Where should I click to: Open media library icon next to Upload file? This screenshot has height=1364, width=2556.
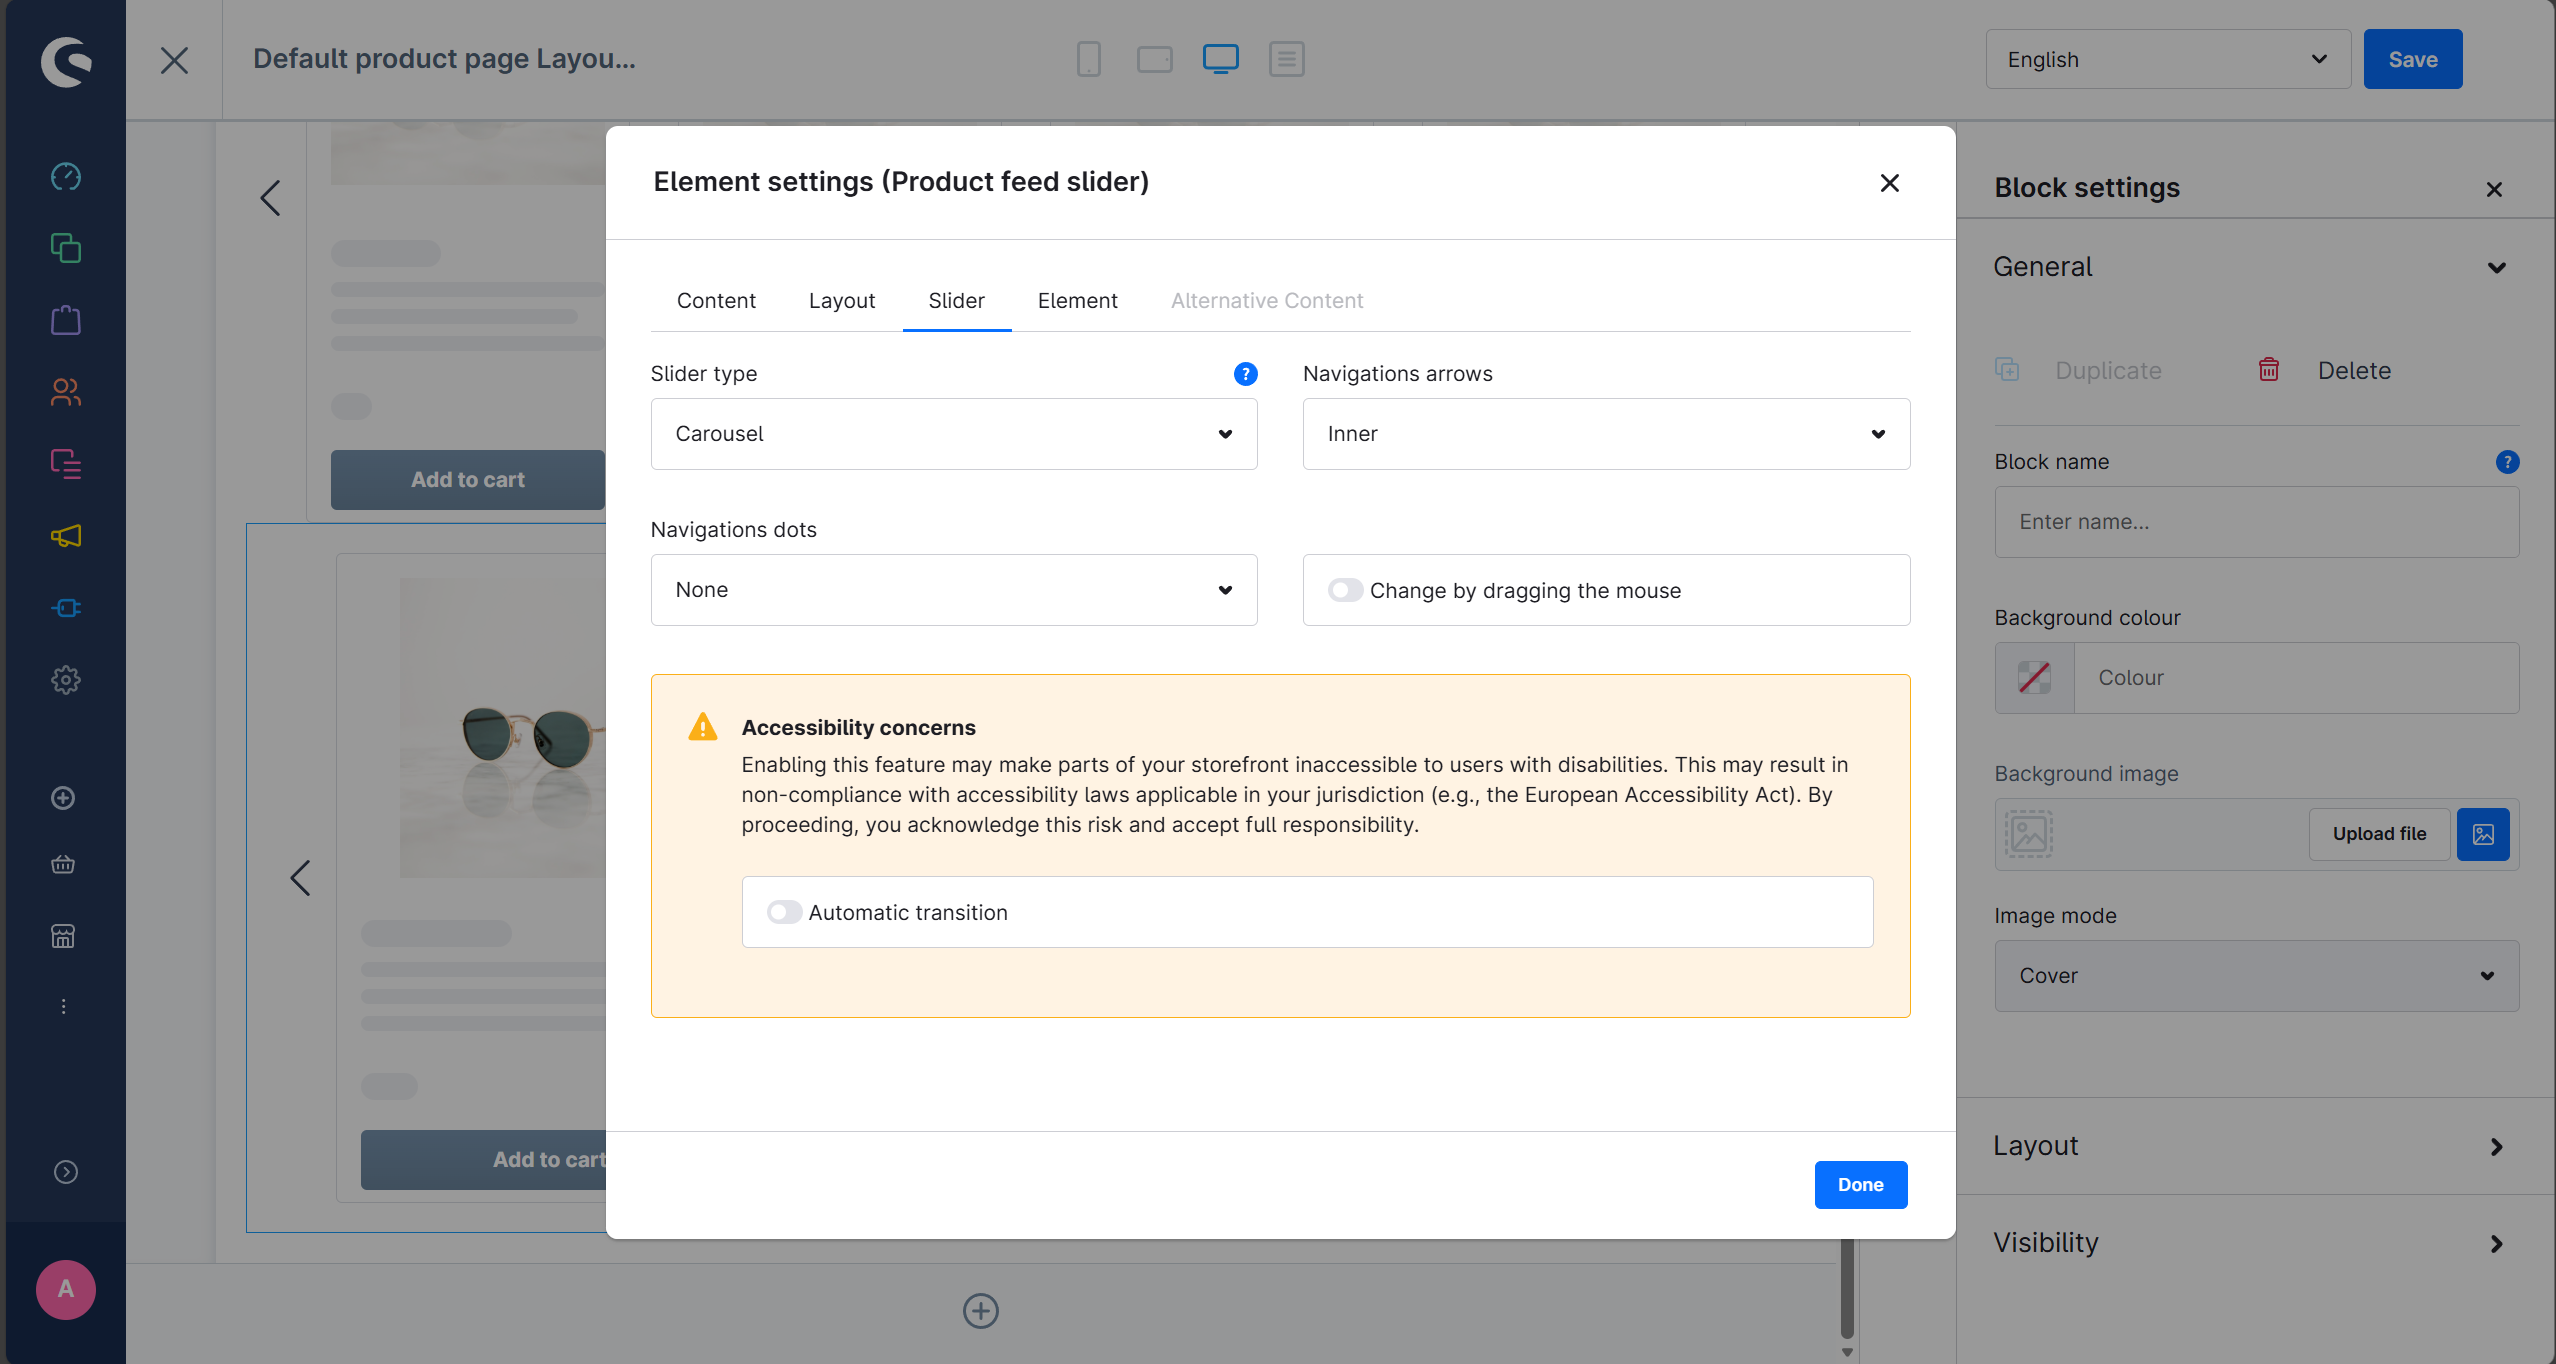point(2483,834)
